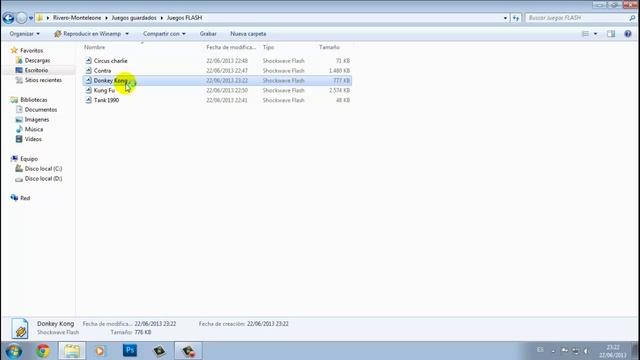Viewport: 640px width, 360px height.
Task: Click the Circus charlie file icon
Action: pos(89,61)
